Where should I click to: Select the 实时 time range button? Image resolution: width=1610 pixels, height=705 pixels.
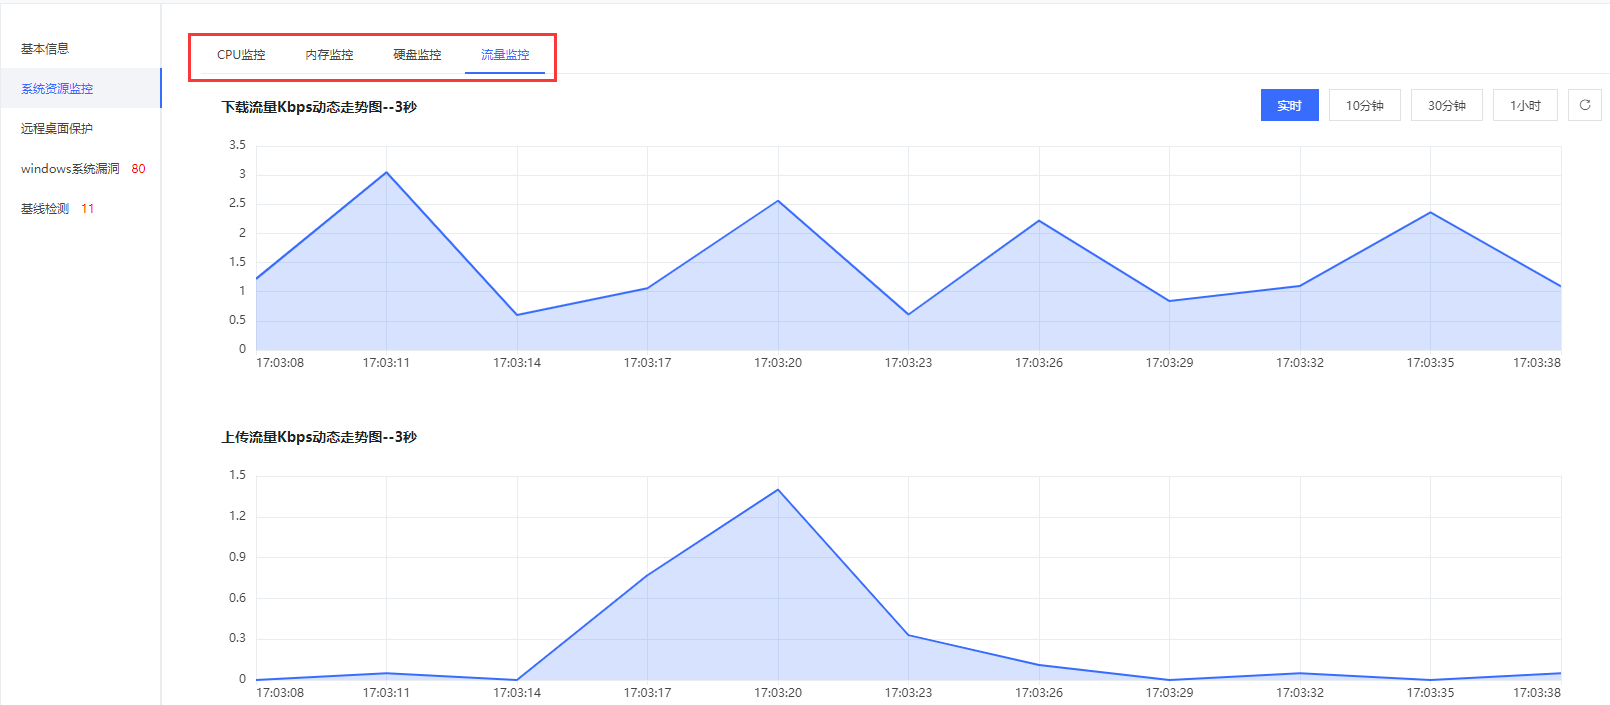point(1289,105)
